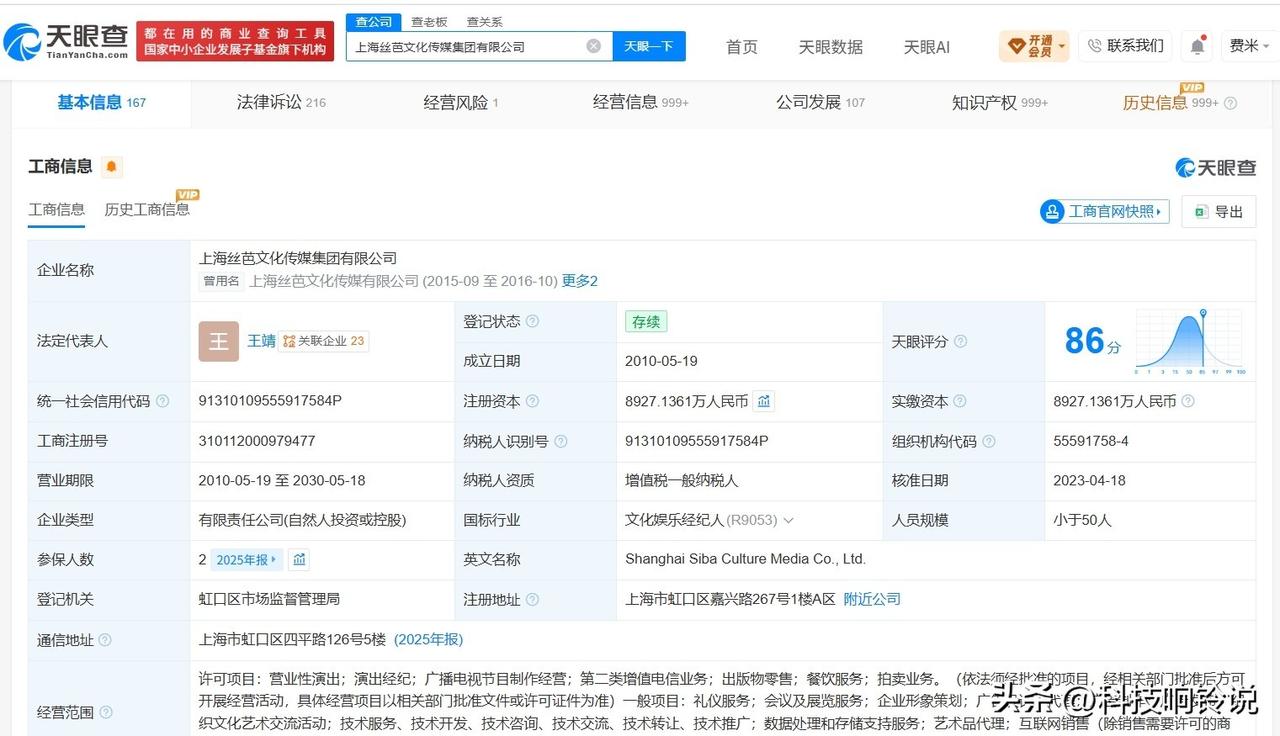
Task: Click the help icon after the paid-in capital value
Action: (1188, 401)
